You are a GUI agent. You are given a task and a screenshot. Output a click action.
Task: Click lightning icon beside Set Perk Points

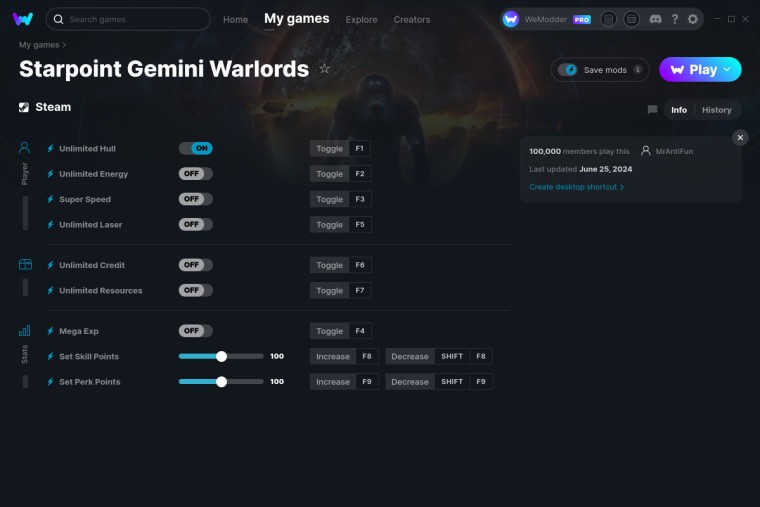[x=50, y=381]
